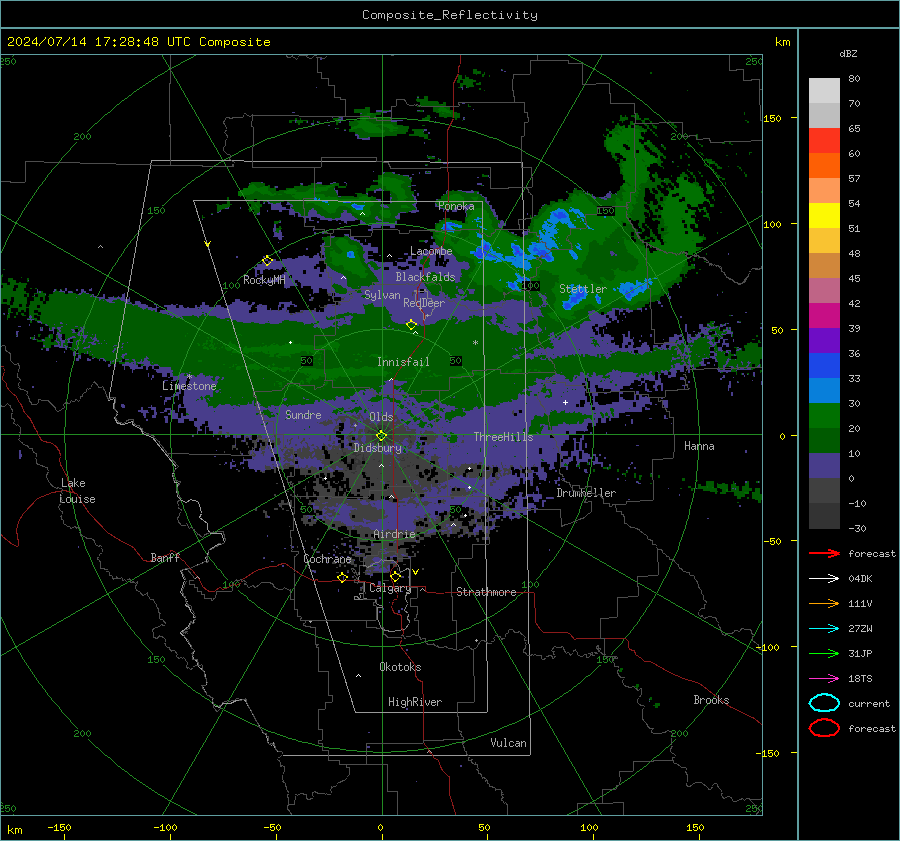The height and width of the screenshot is (841, 900).
Task: Click the Limestone label
Action: click(x=189, y=386)
